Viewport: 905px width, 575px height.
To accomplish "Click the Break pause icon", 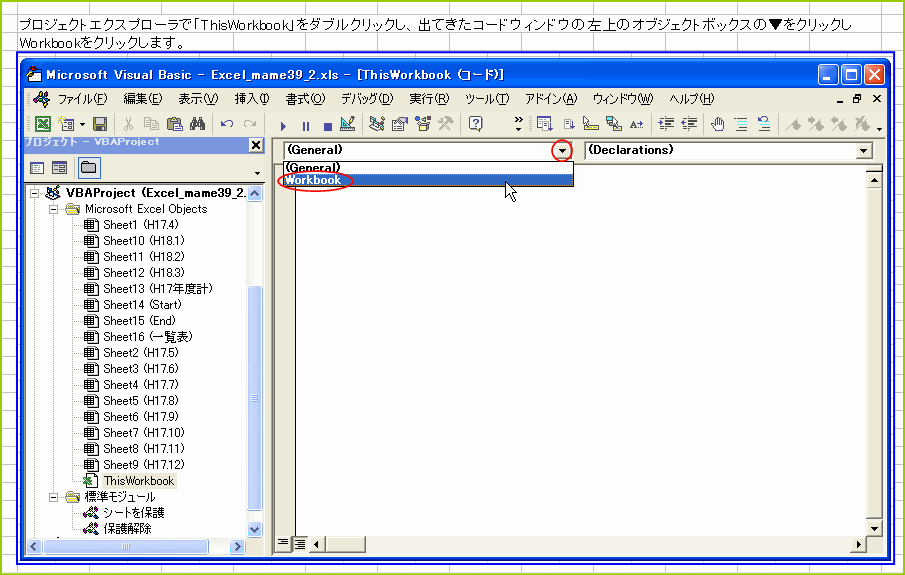I will click(306, 125).
